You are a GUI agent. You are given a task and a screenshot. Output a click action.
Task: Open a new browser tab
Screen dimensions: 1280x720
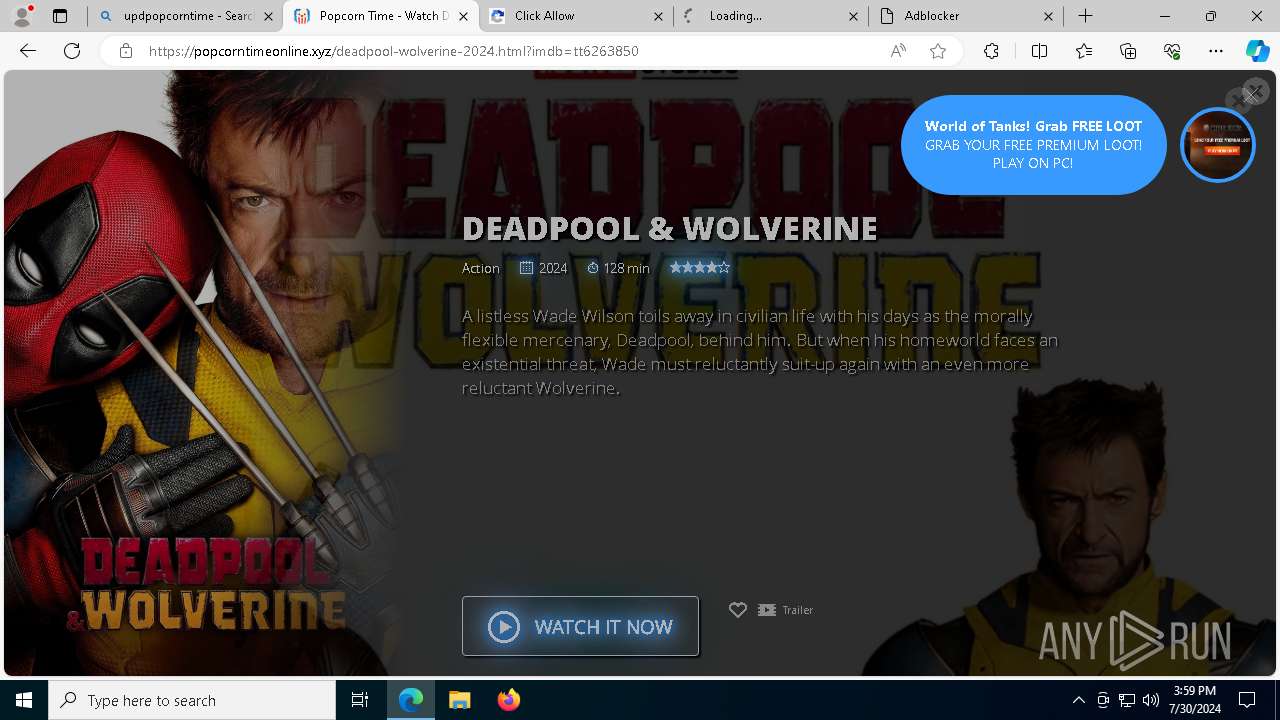coord(1085,16)
